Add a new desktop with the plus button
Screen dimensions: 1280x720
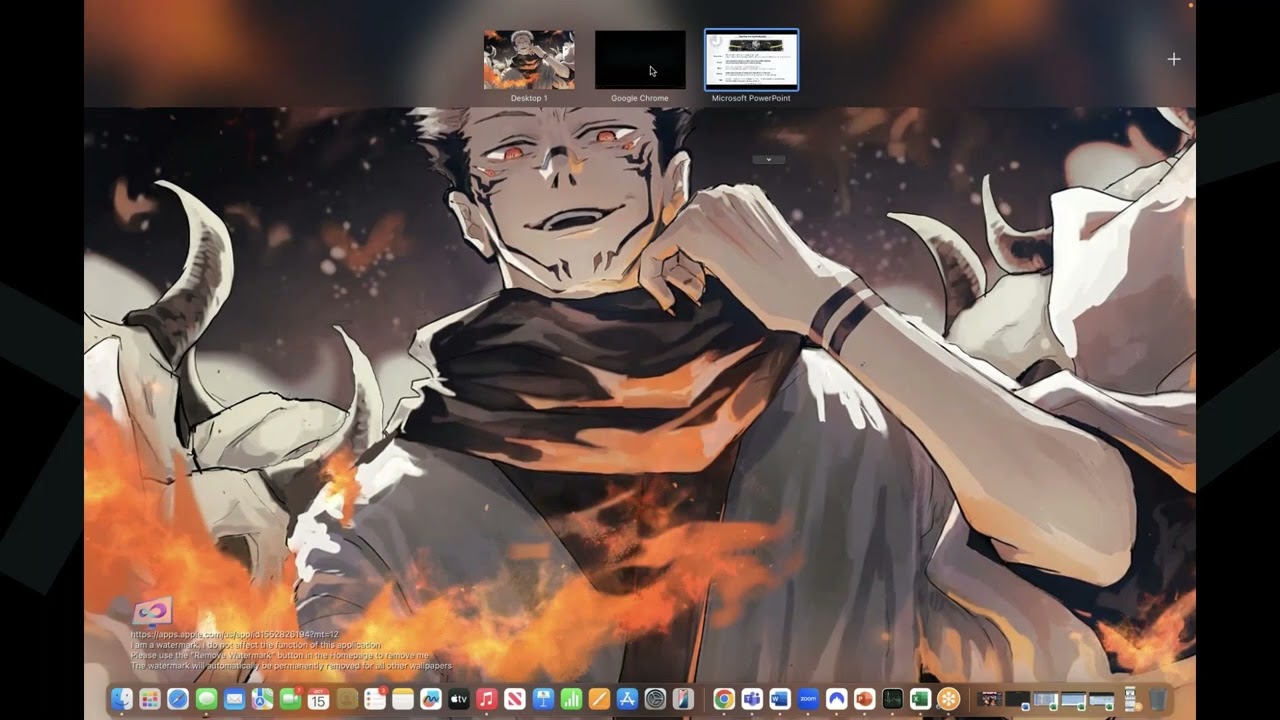point(1174,59)
